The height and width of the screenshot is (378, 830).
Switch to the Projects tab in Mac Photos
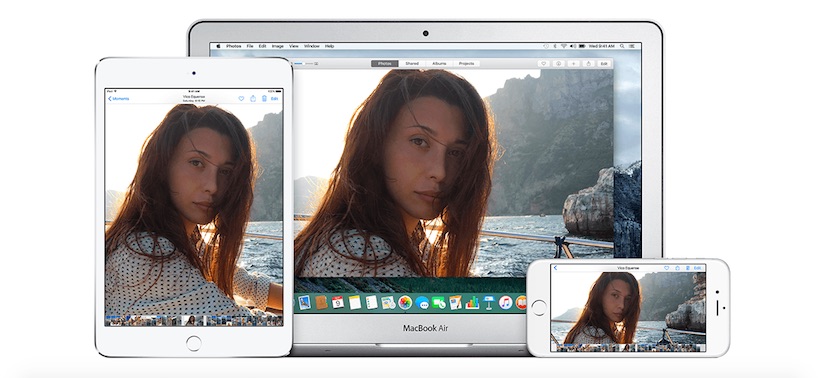[466, 64]
